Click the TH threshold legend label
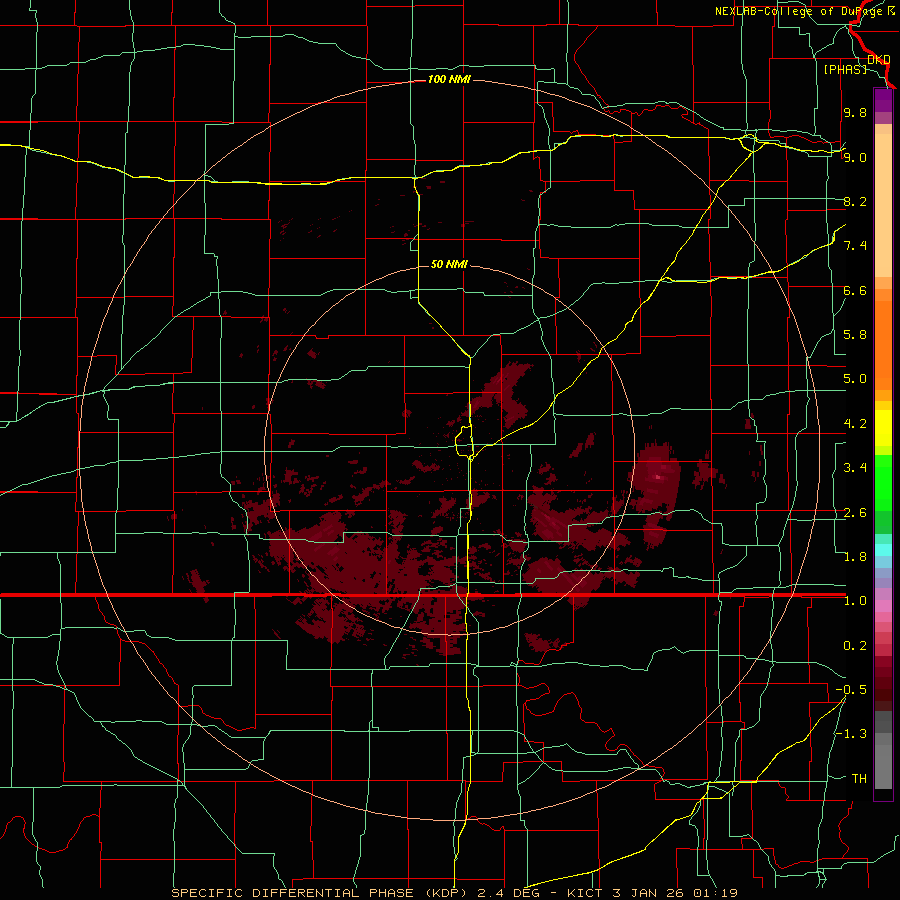 (859, 779)
